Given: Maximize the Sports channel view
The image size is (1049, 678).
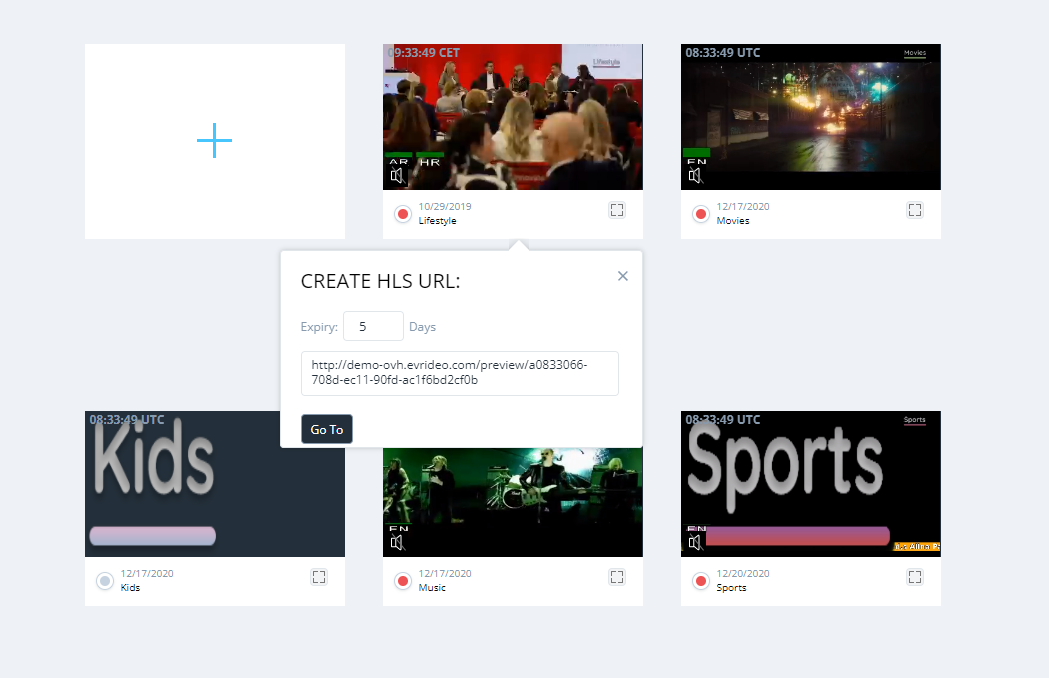Looking at the screenshot, I should click(x=915, y=577).
